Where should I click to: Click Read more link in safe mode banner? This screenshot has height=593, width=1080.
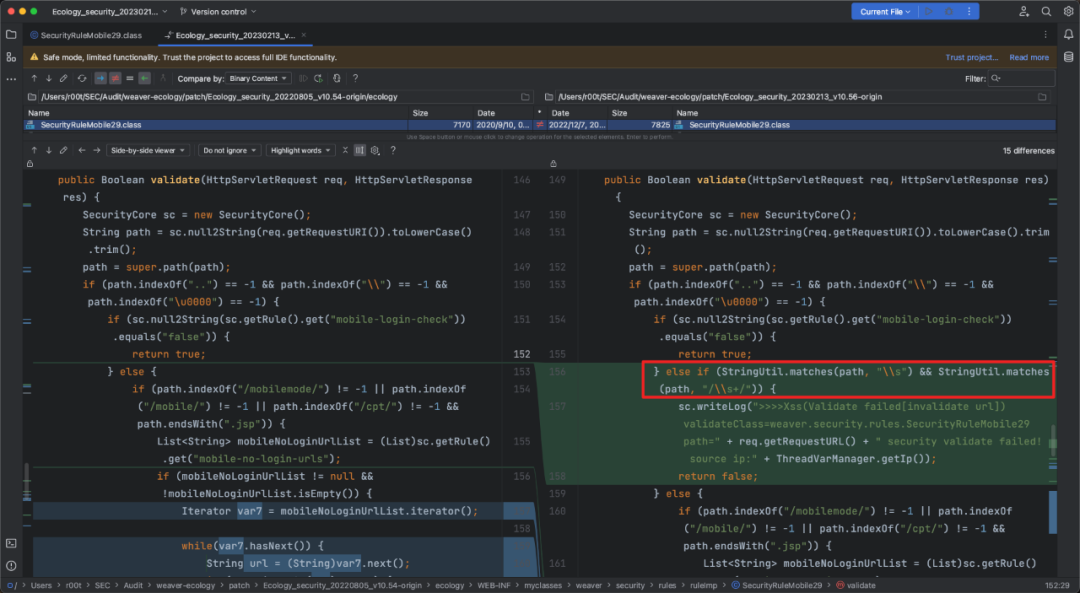1029,57
